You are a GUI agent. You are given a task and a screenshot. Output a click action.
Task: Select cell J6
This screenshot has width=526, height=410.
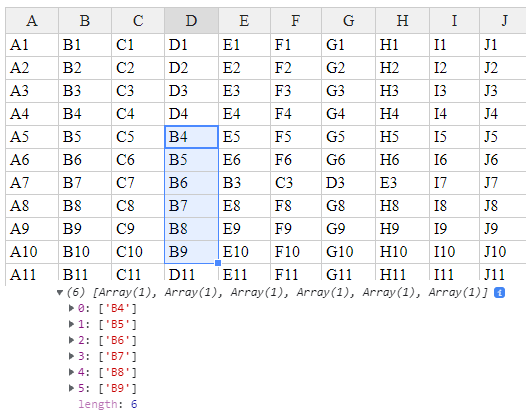tap(503, 160)
